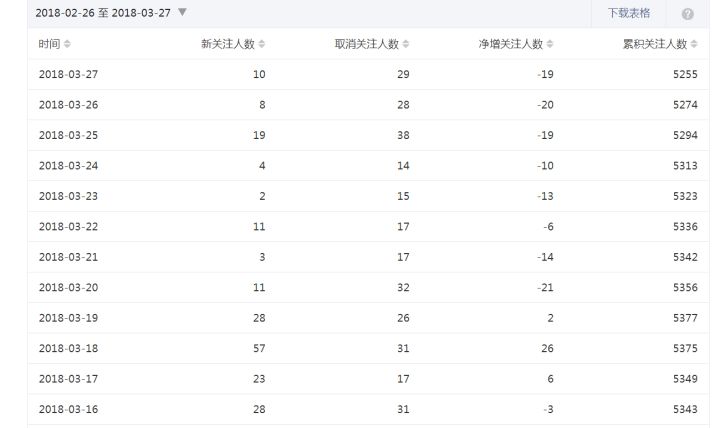Click the 新关注人数 header label
Screen dimensions: 720x428
(x=228, y=44)
